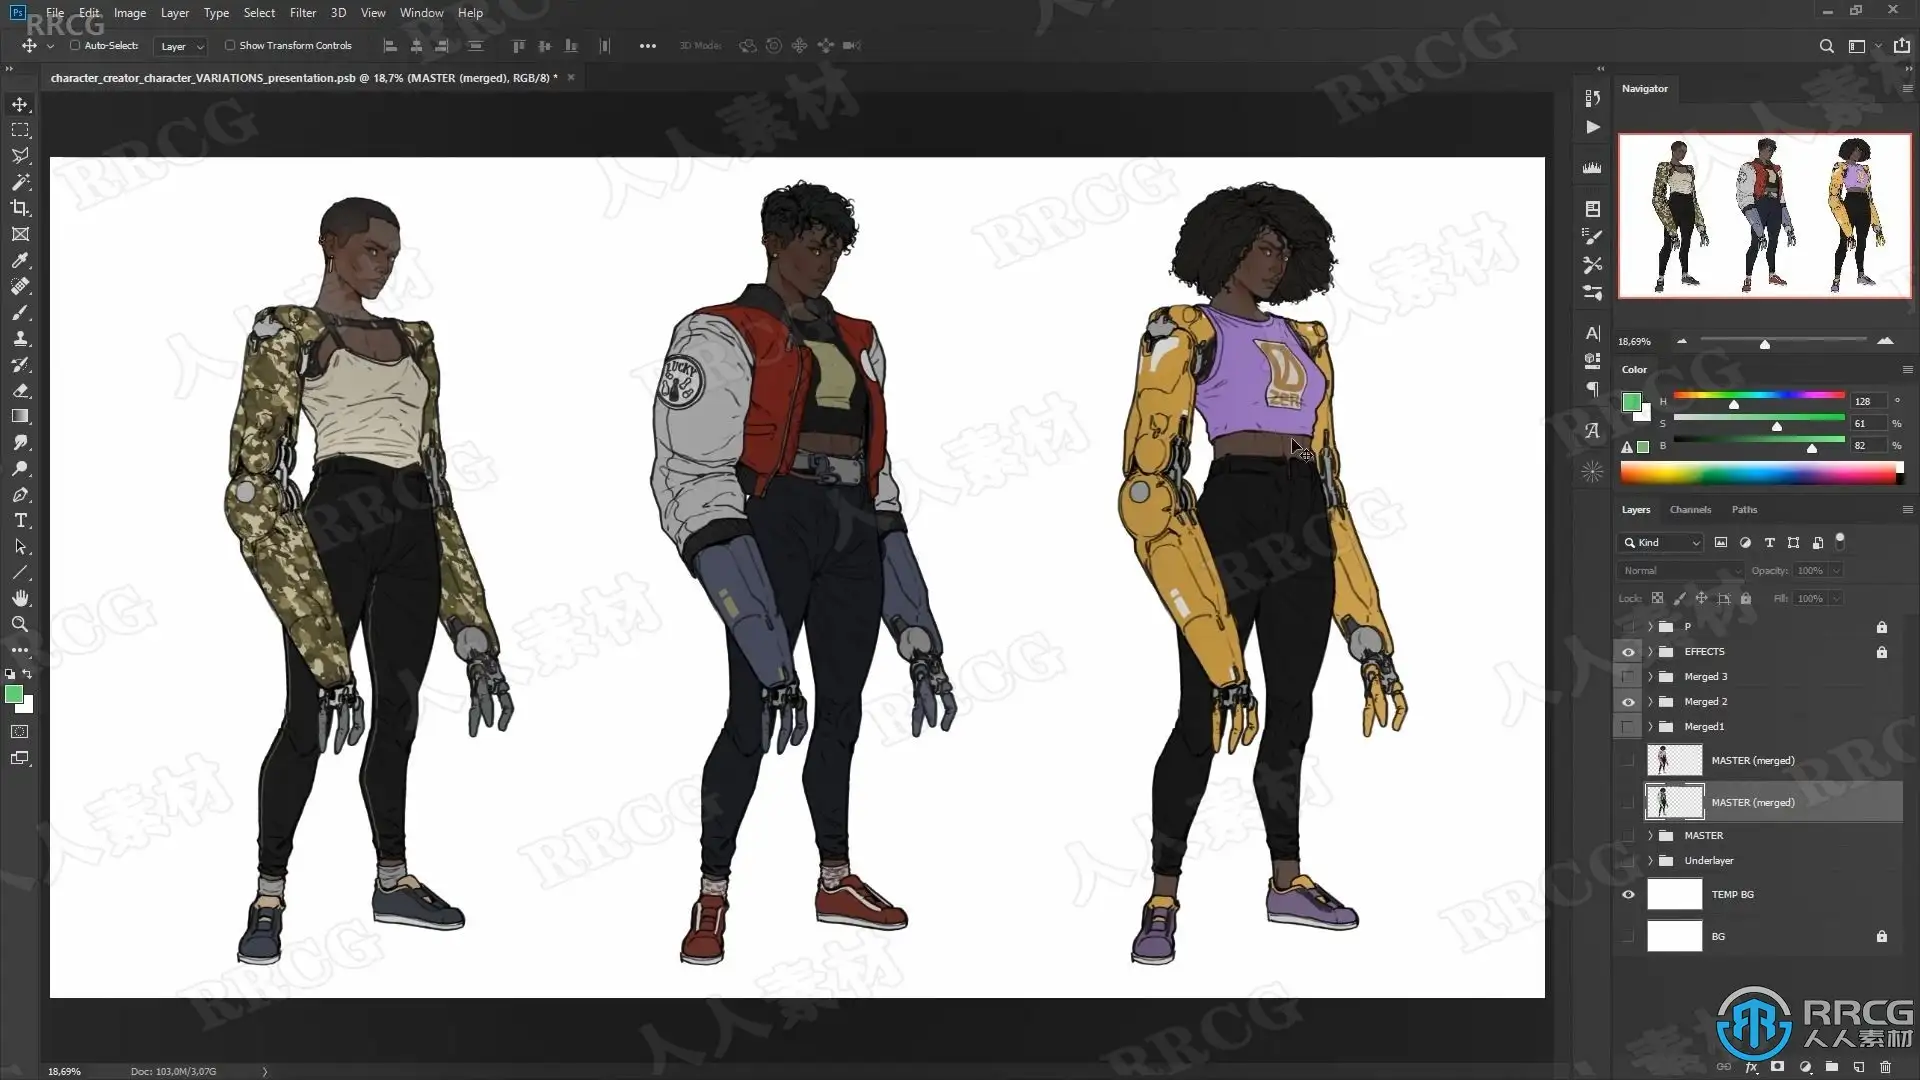The image size is (1920, 1080).
Task: Hide the Merged 2 layer group
Action: [1628, 702]
